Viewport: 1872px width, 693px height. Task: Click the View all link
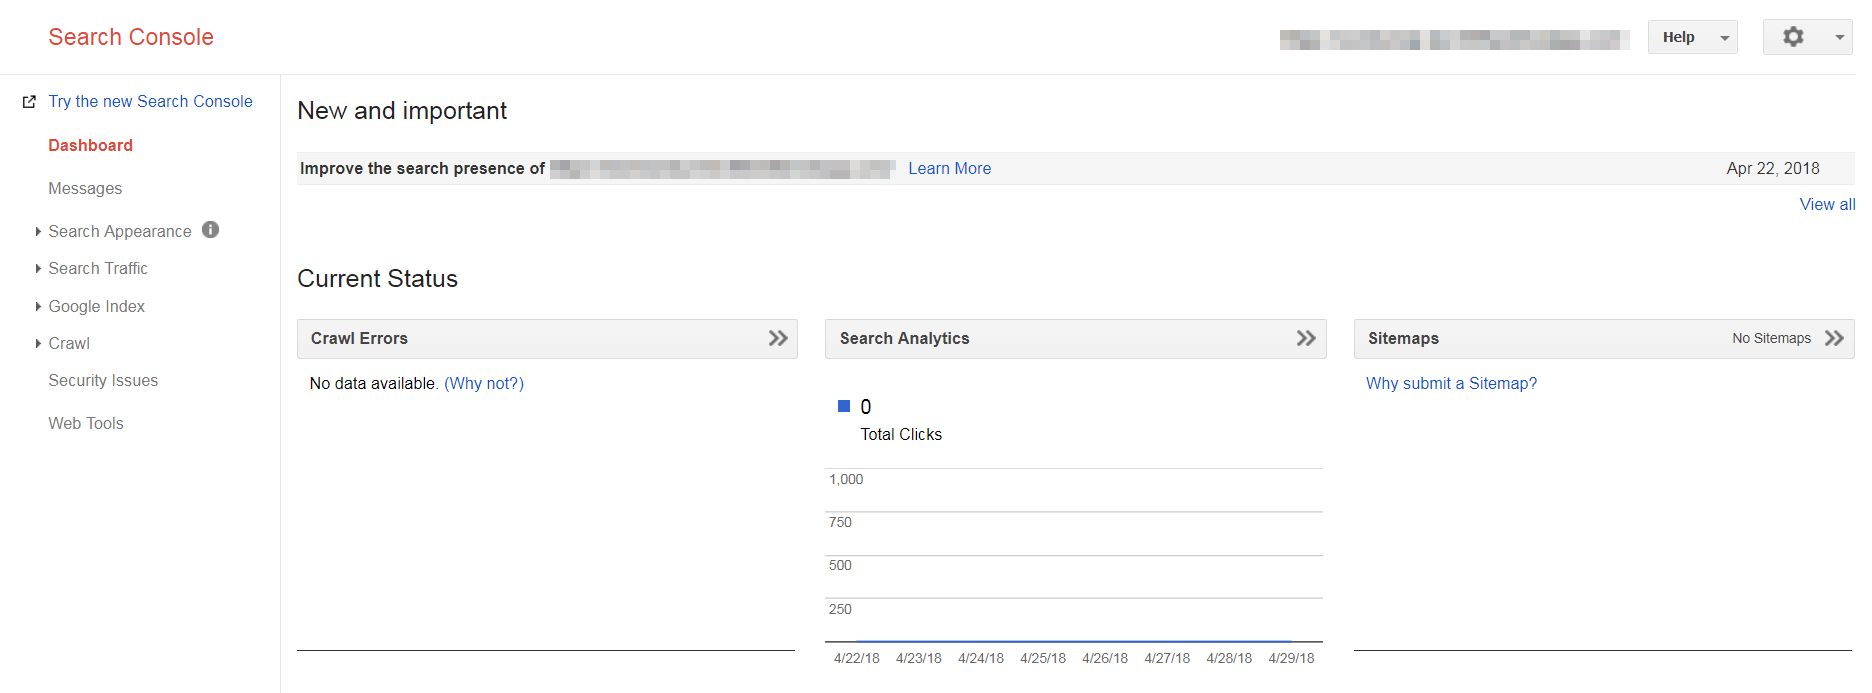coord(1827,204)
